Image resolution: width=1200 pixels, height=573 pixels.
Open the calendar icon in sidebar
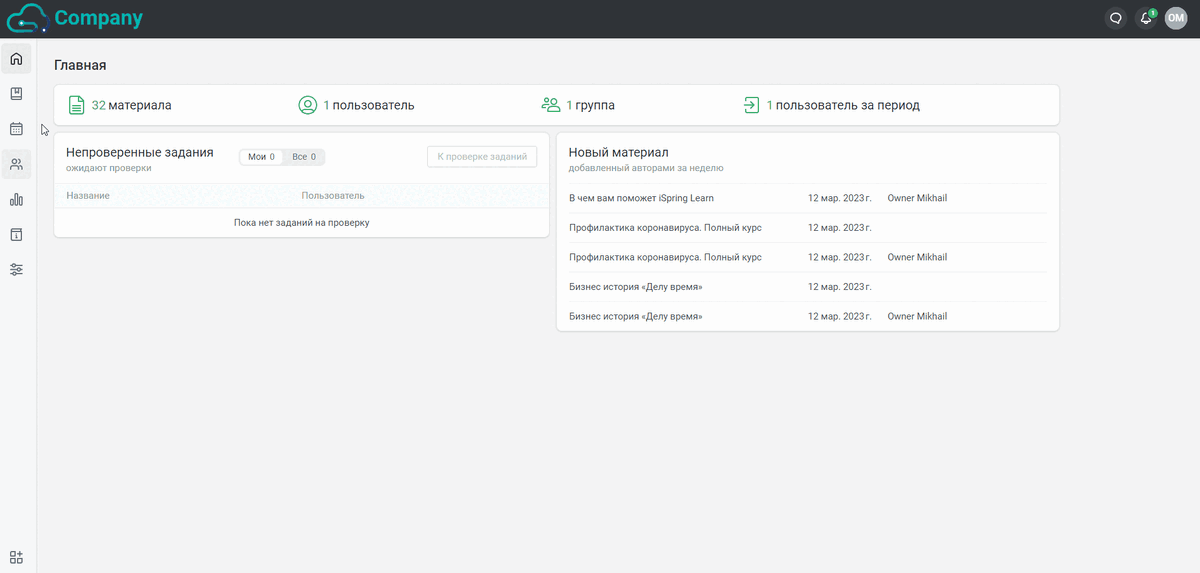click(x=16, y=129)
